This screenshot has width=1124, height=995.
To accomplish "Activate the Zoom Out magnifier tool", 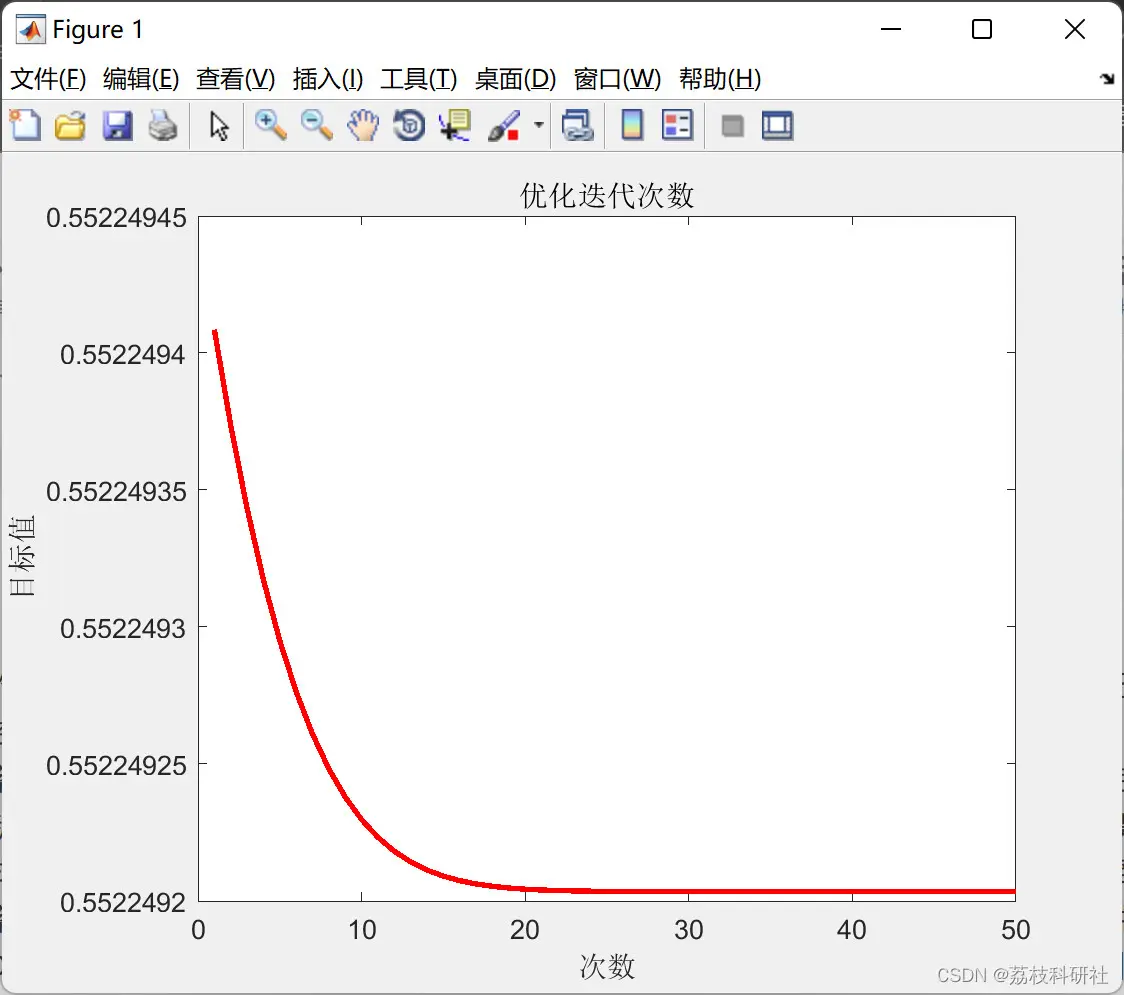I will 316,125.
